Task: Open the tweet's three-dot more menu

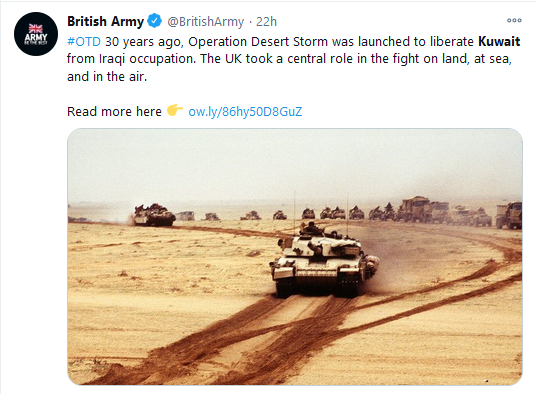Action: click(514, 21)
